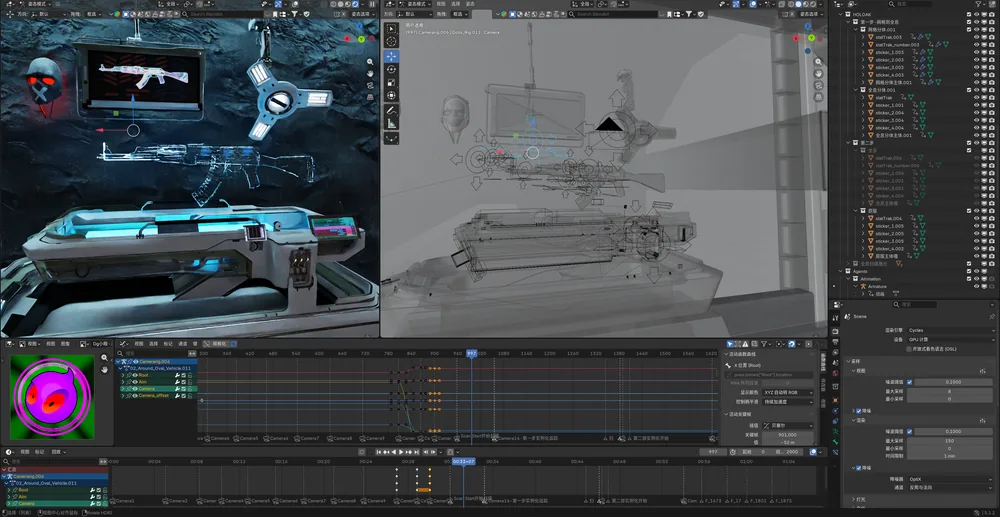Pin the Scene properties panel
The image size is (1000, 517).
click(992, 316)
